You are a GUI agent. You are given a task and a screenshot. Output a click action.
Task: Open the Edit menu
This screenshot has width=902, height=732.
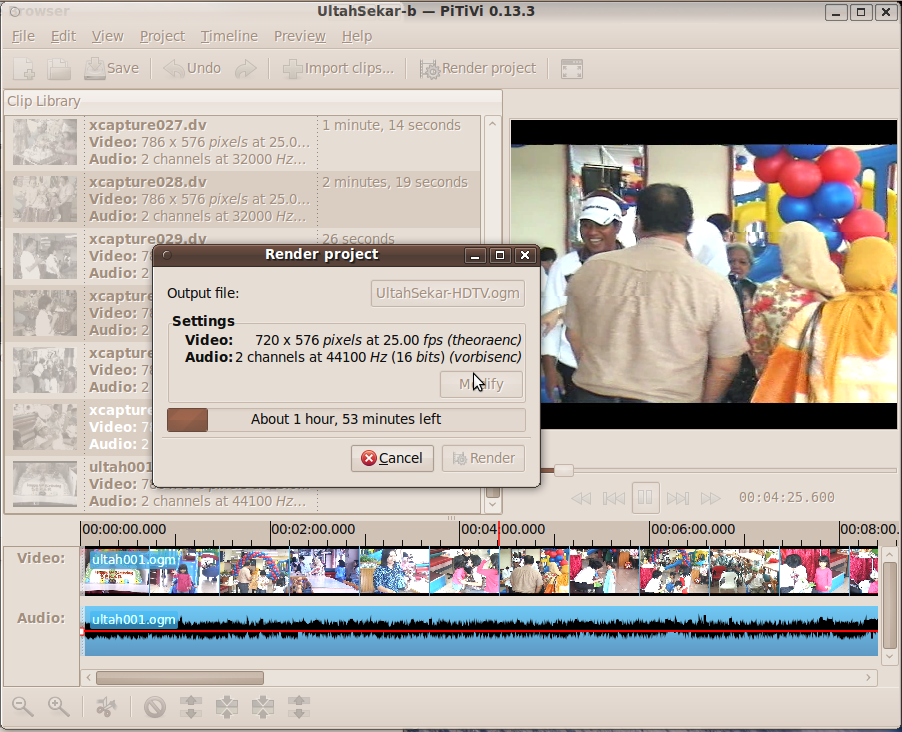(x=63, y=36)
